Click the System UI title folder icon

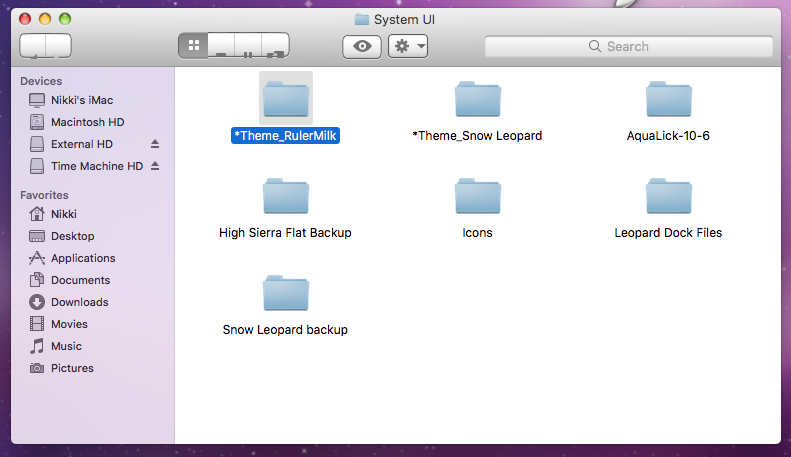tap(362, 20)
